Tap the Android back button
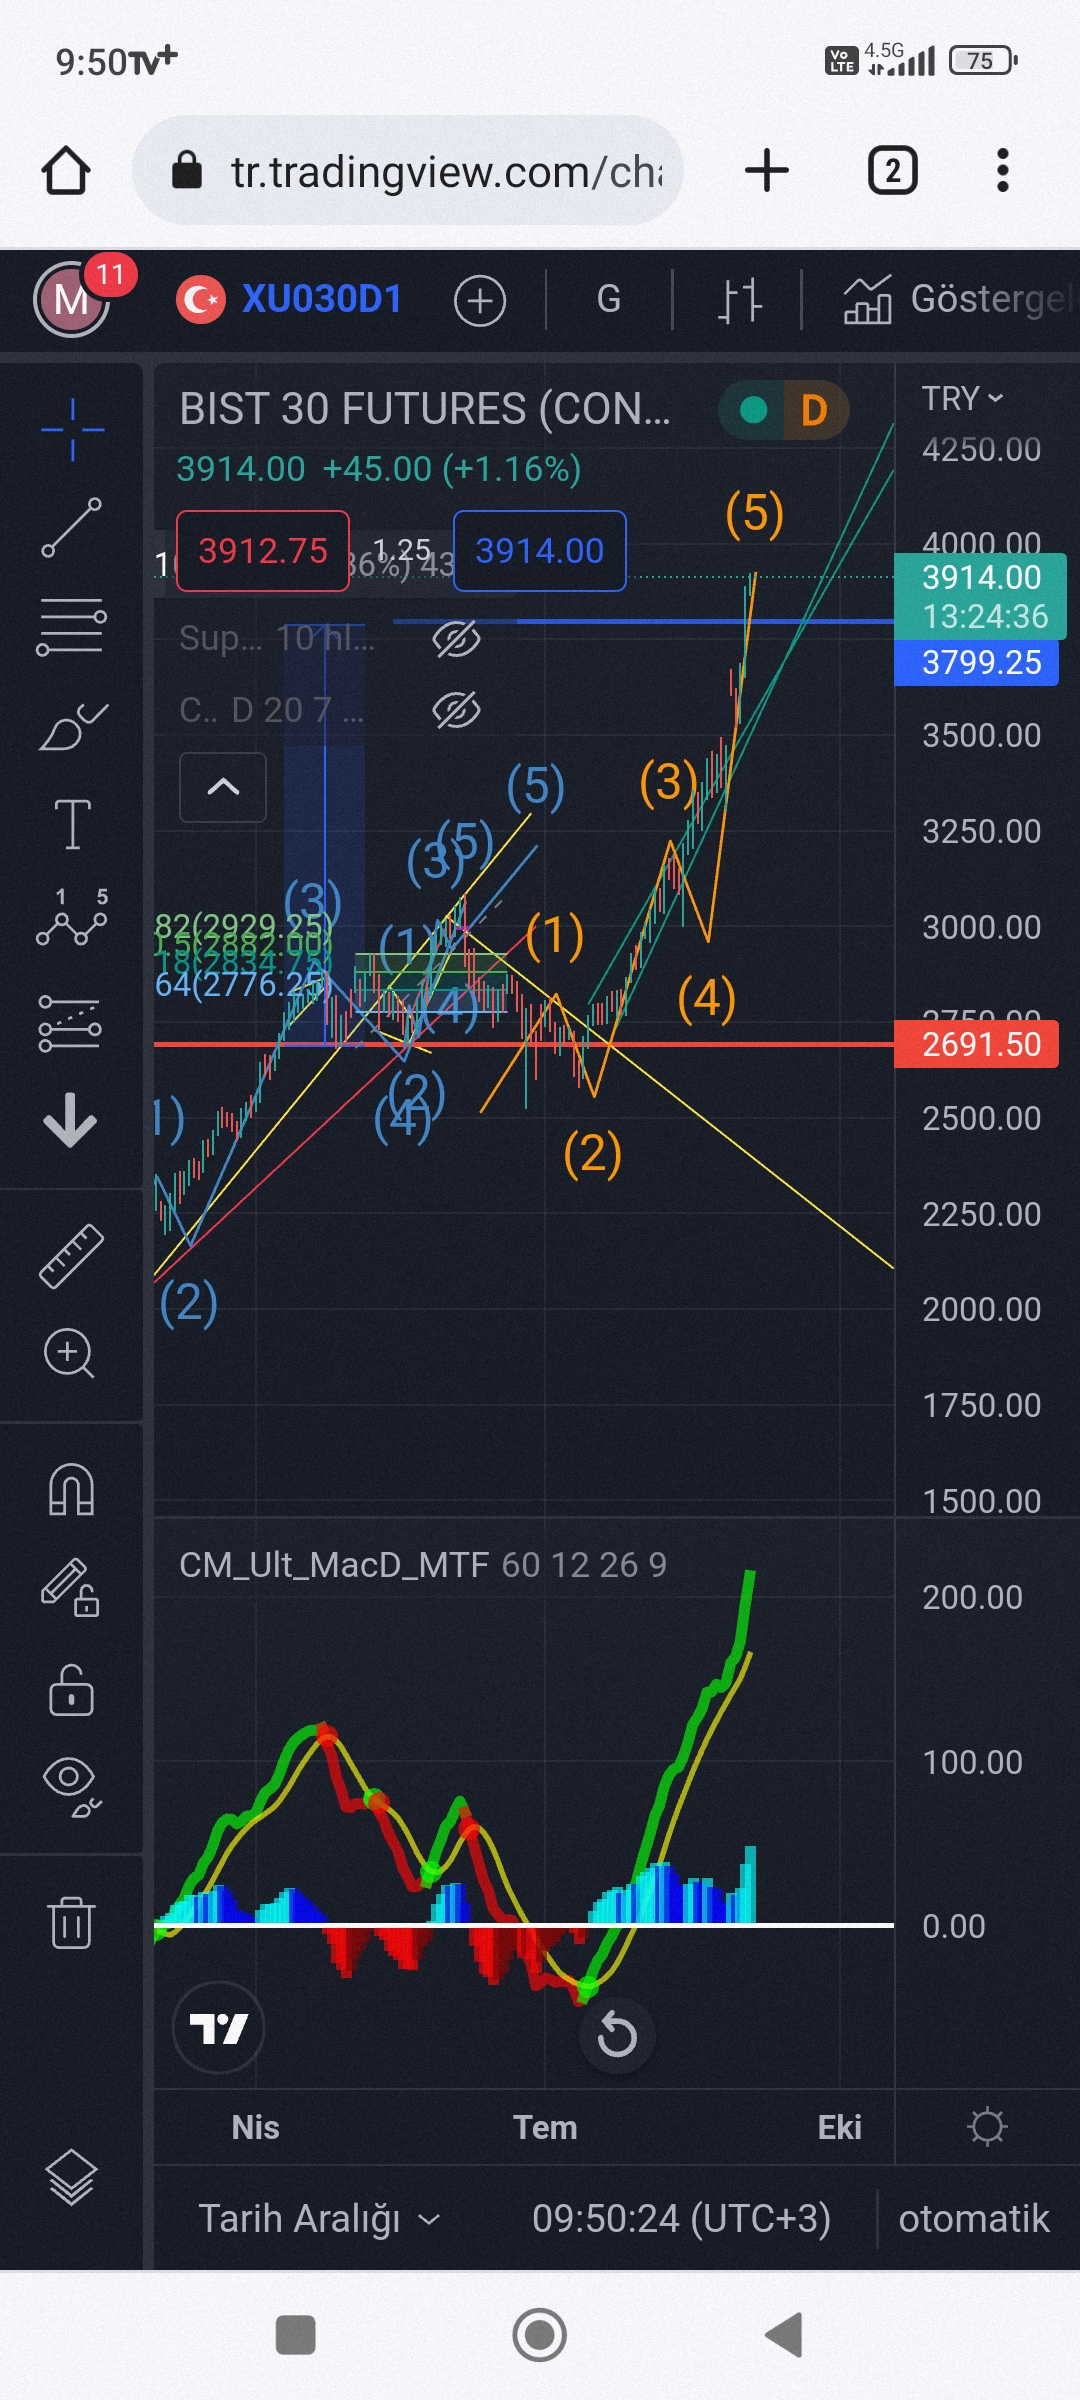 [784, 2335]
